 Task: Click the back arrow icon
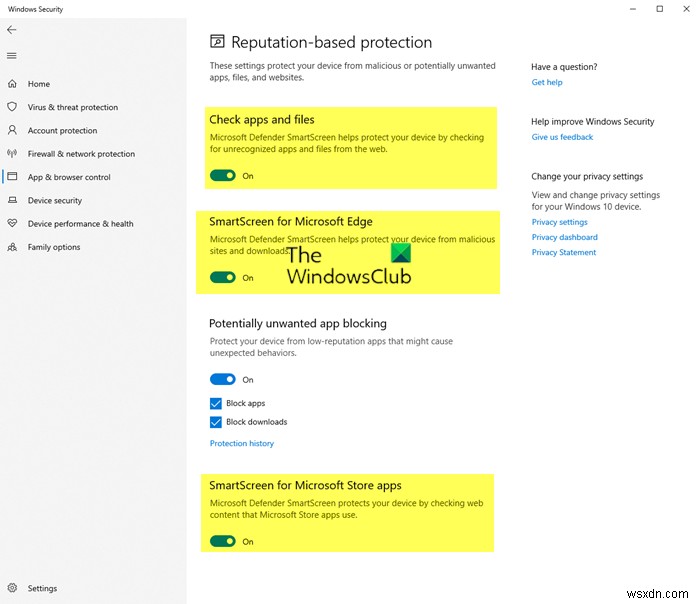click(12, 30)
